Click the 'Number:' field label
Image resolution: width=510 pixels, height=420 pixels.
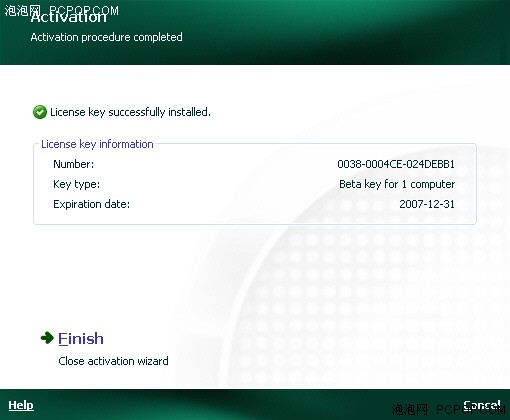74,164
